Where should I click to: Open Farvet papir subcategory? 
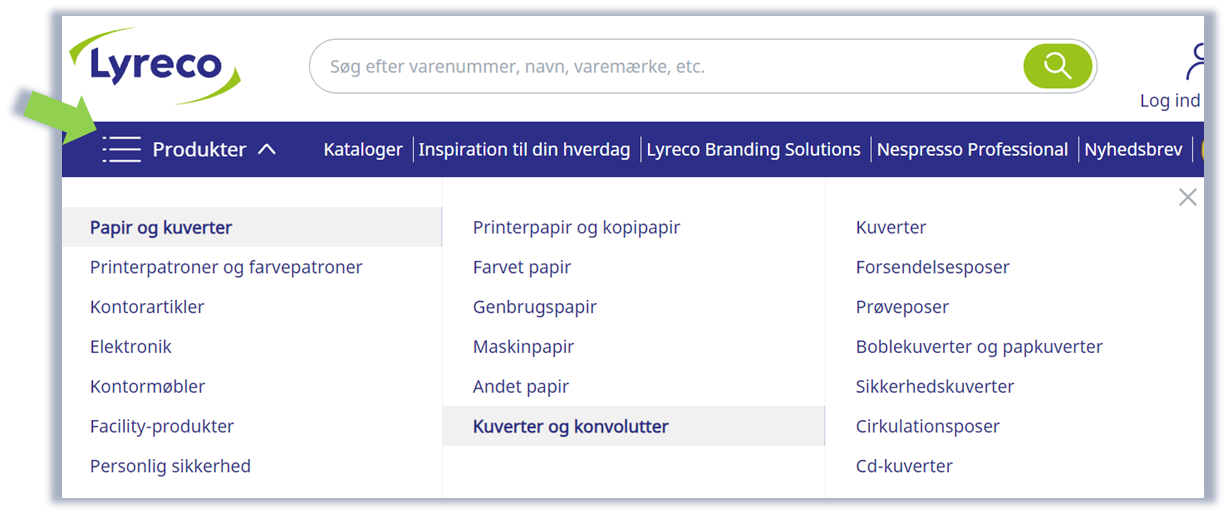click(522, 267)
